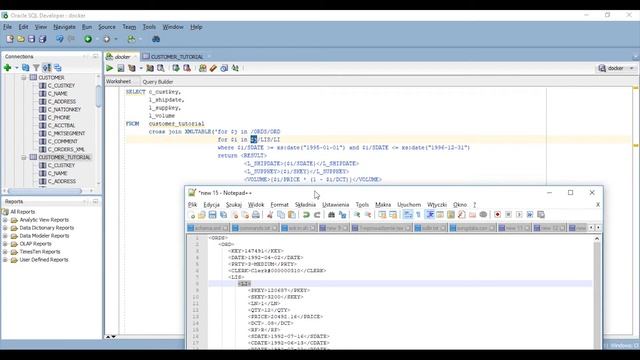Open the docker connection dropdown at top right

pyautogui.click(x=631, y=68)
